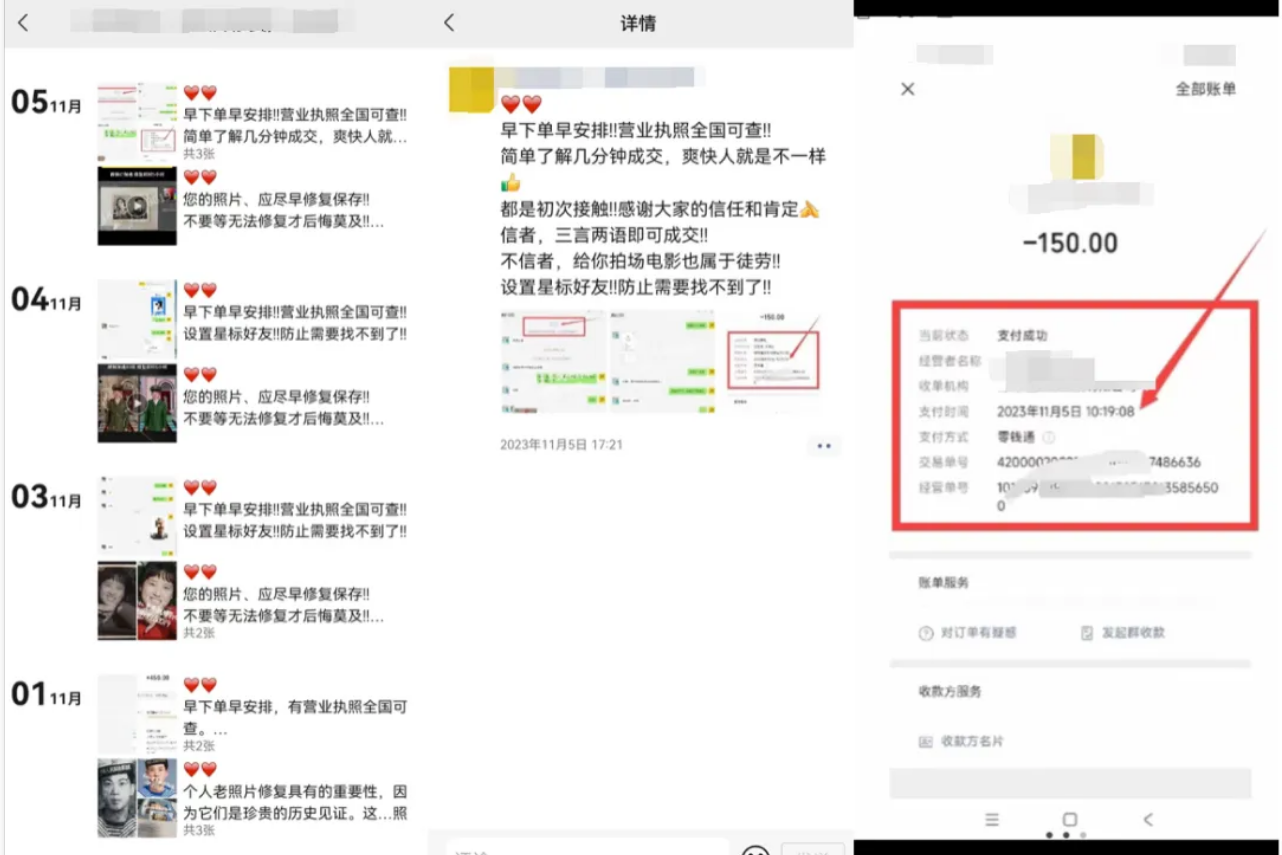Go back from the moments list panel
The width and height of the screenshot is (1282, 855).
(x=23, y=22)
